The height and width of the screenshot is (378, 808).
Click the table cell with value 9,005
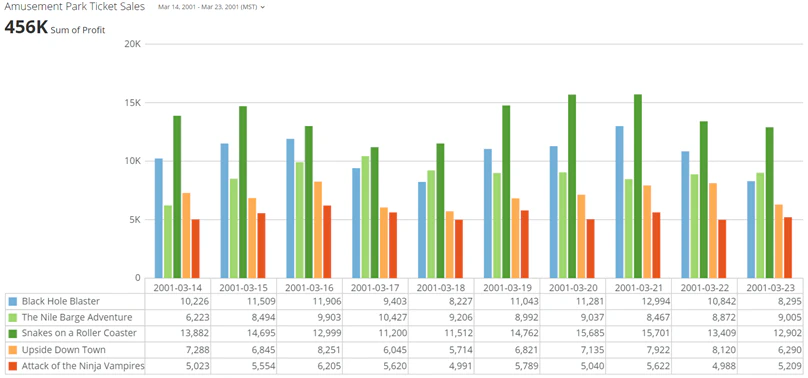771,317
